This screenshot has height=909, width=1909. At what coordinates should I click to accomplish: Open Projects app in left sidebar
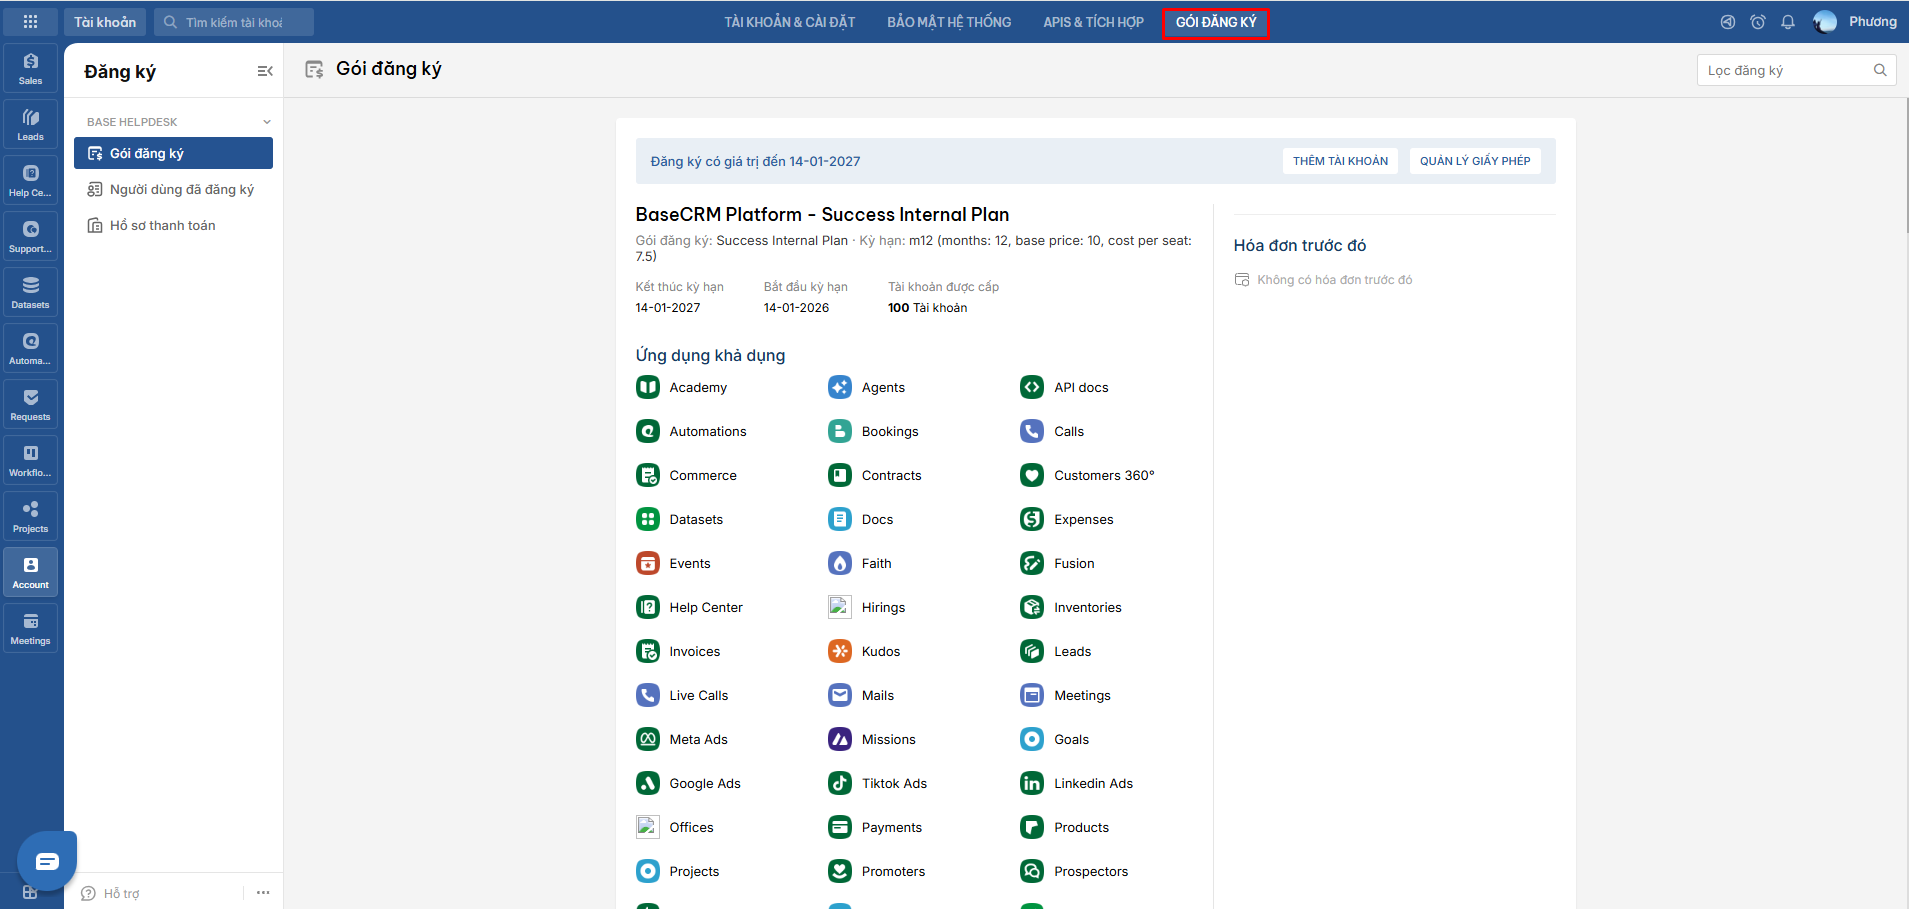coord(31,516)
